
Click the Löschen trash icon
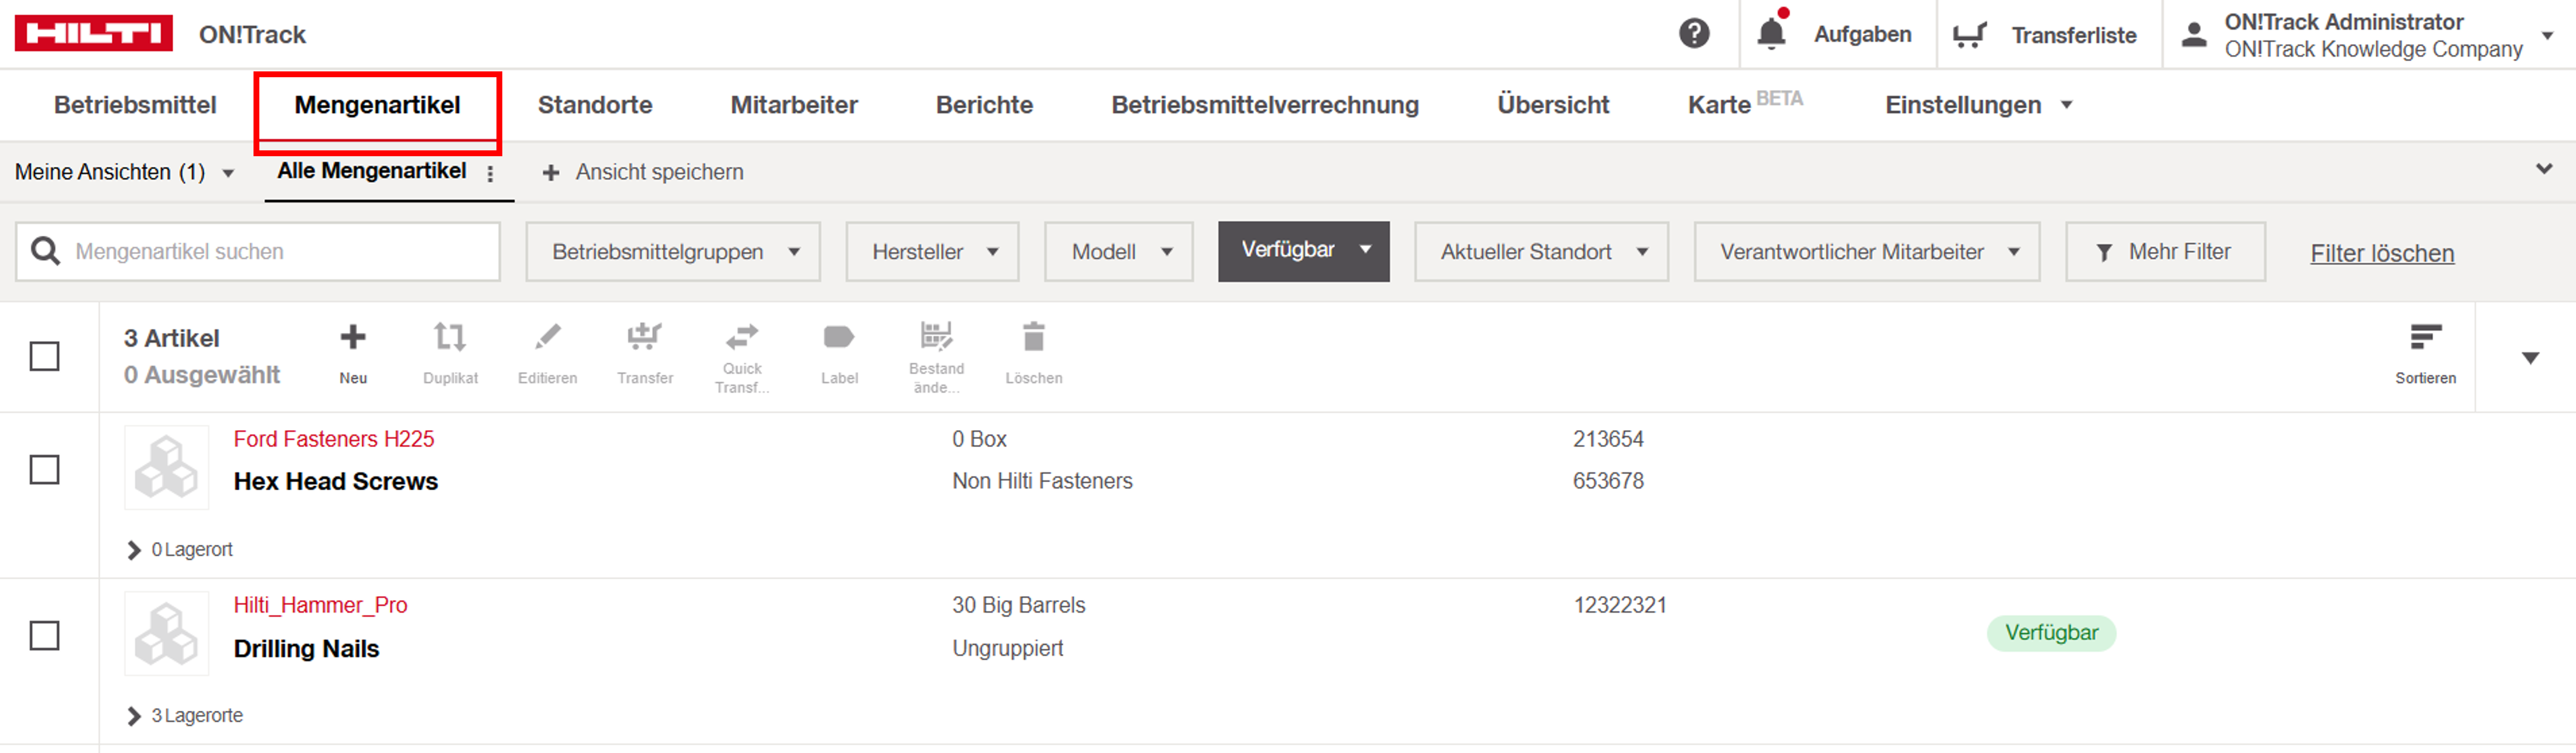point(1033,338)
